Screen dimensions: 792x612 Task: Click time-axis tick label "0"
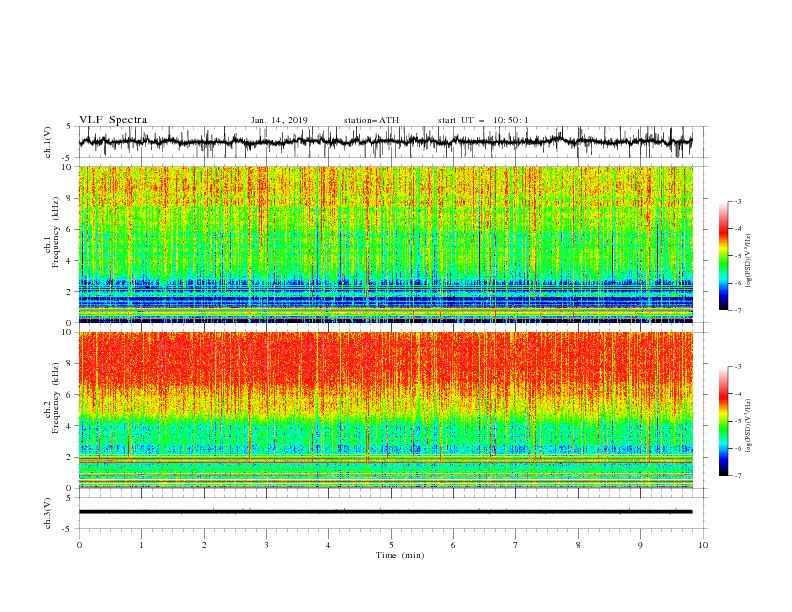point(79,545)
